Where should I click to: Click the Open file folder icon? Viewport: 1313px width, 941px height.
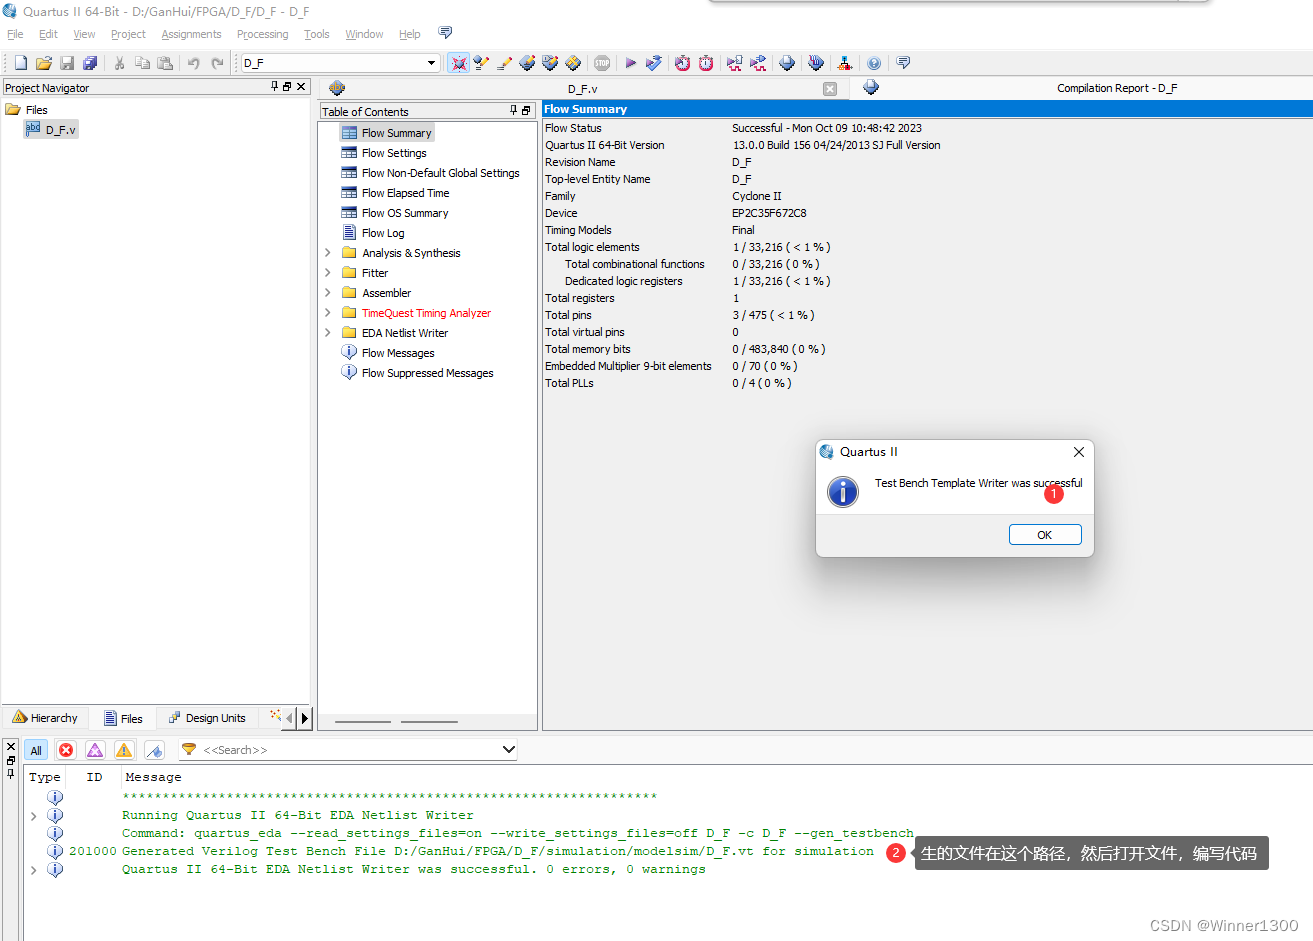(x=43, y=63)
